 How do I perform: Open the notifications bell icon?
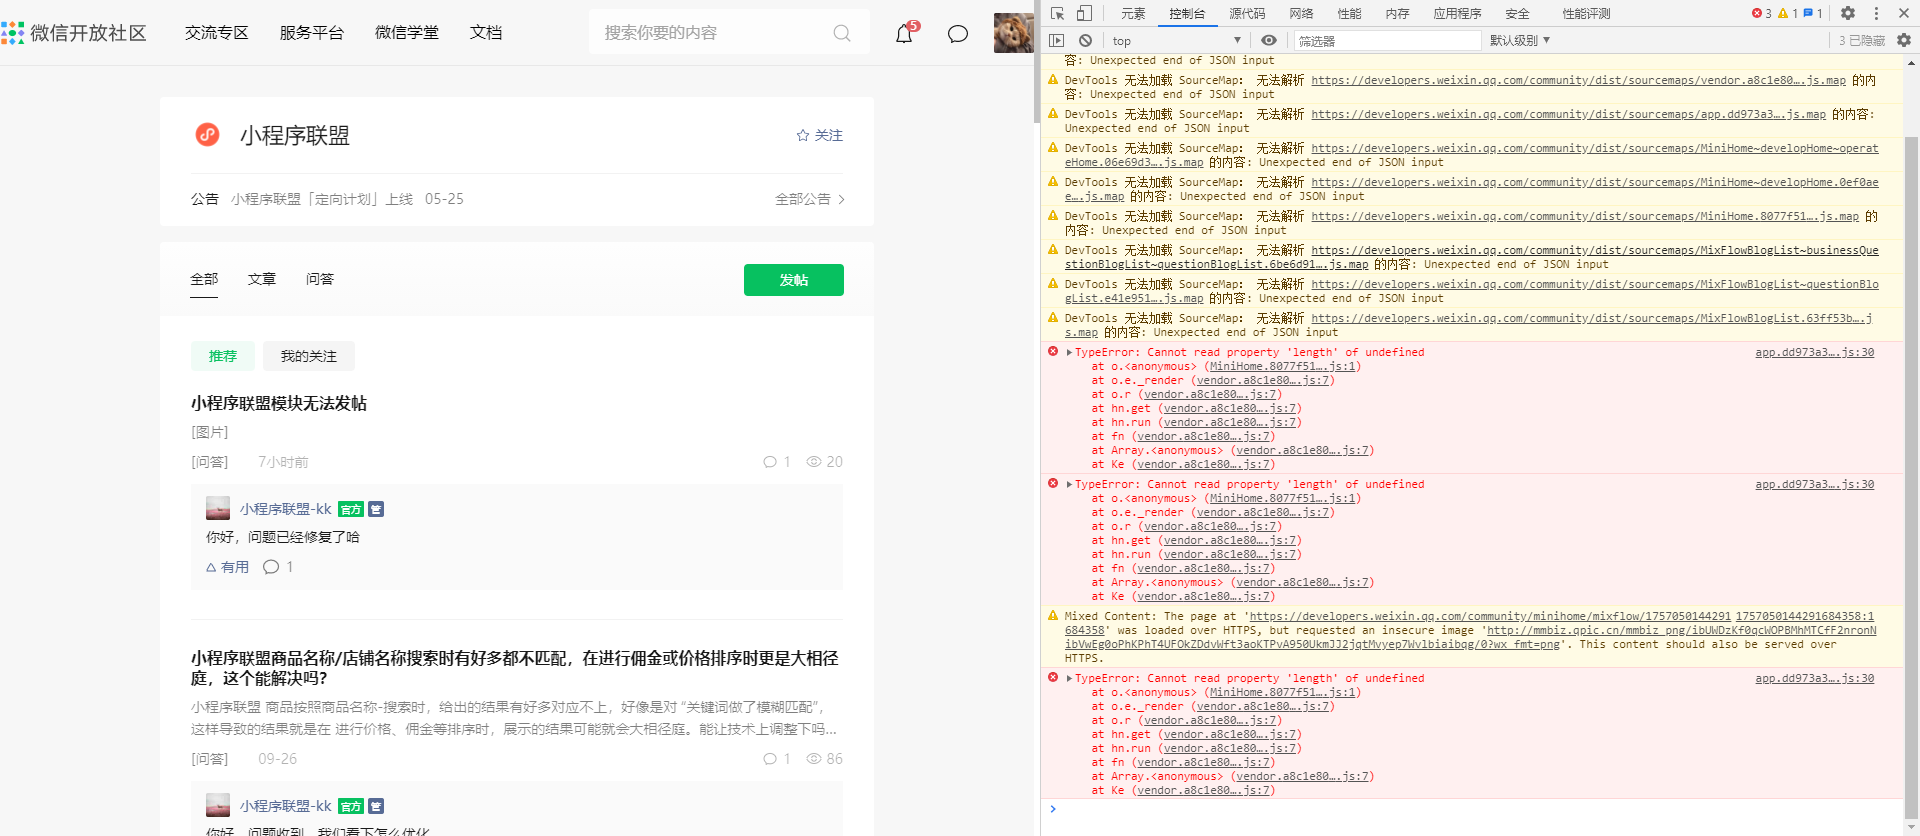tap(904, 33)
